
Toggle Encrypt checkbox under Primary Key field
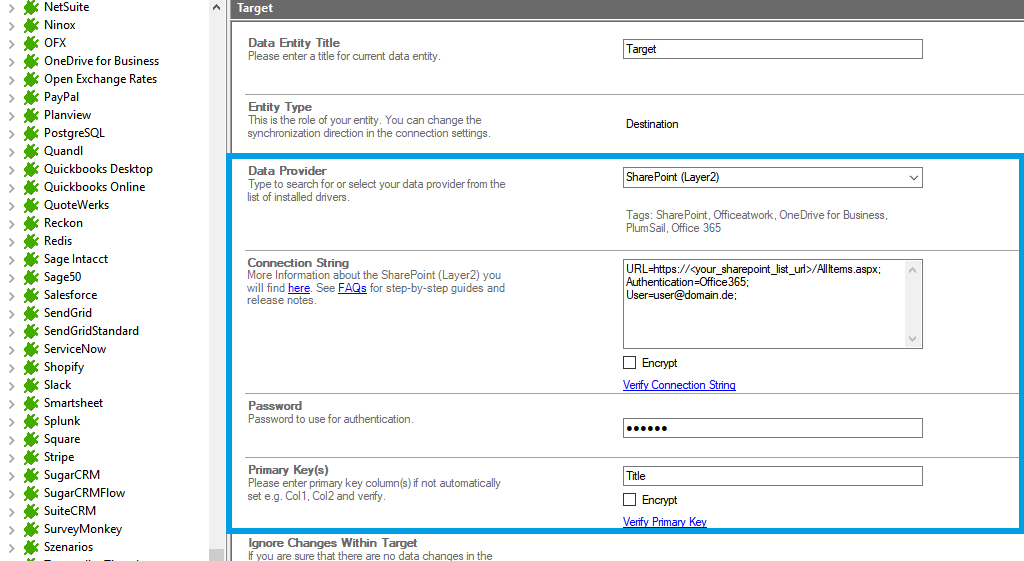(x=630, y=500)
